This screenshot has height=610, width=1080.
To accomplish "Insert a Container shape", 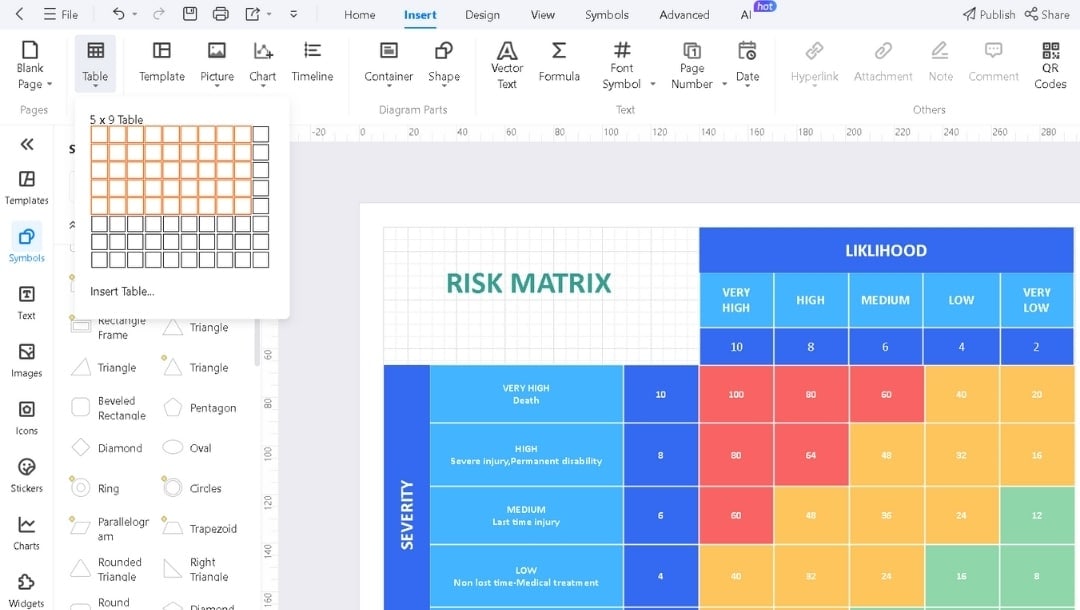I will coord(388,62).
